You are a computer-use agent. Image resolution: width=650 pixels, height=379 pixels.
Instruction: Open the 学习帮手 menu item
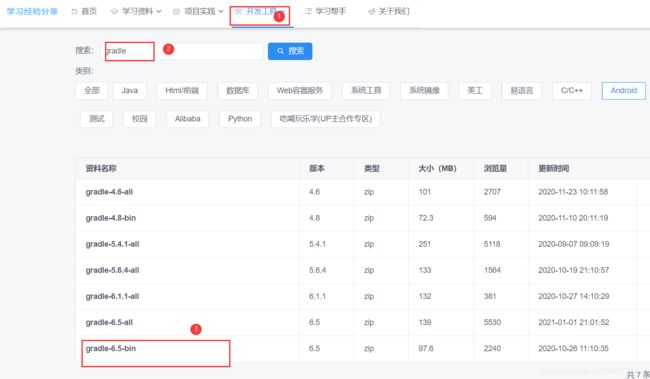pyautogui.click(x=330, y=12)
